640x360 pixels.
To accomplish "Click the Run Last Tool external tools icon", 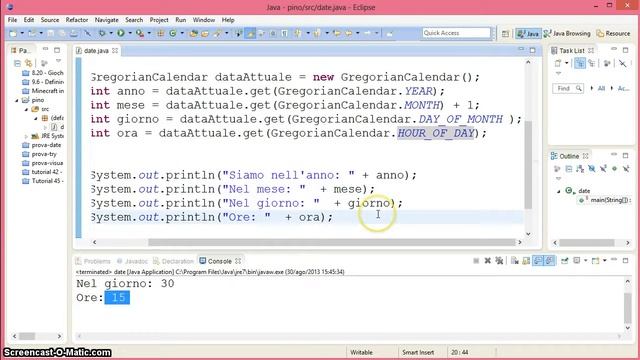I will coord(140,33).
